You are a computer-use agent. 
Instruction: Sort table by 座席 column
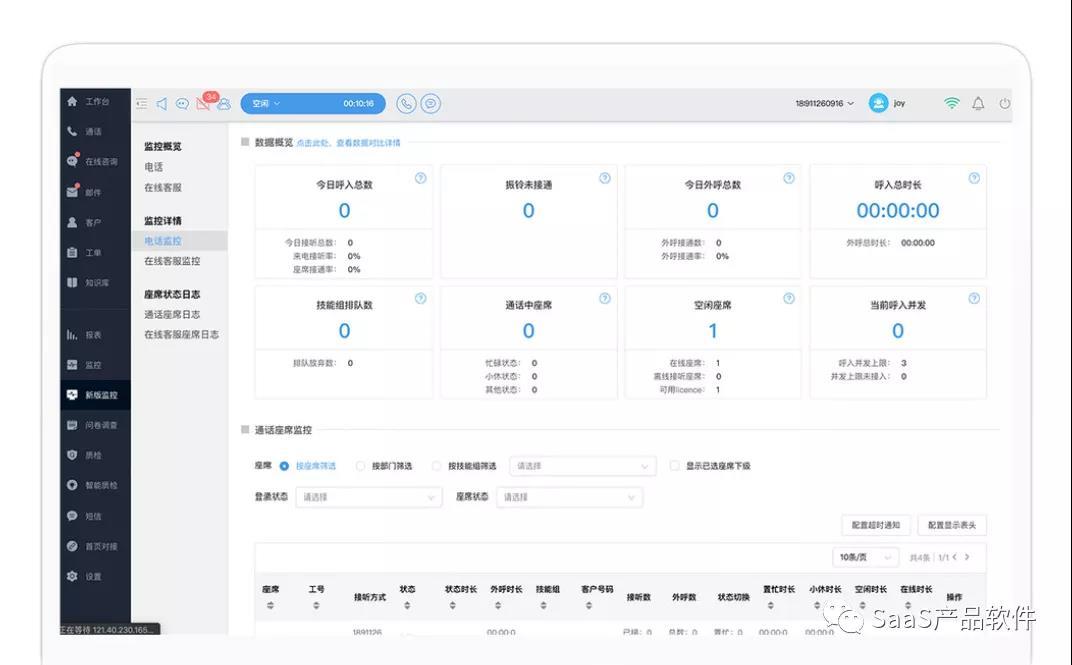(x=270, y=606)
